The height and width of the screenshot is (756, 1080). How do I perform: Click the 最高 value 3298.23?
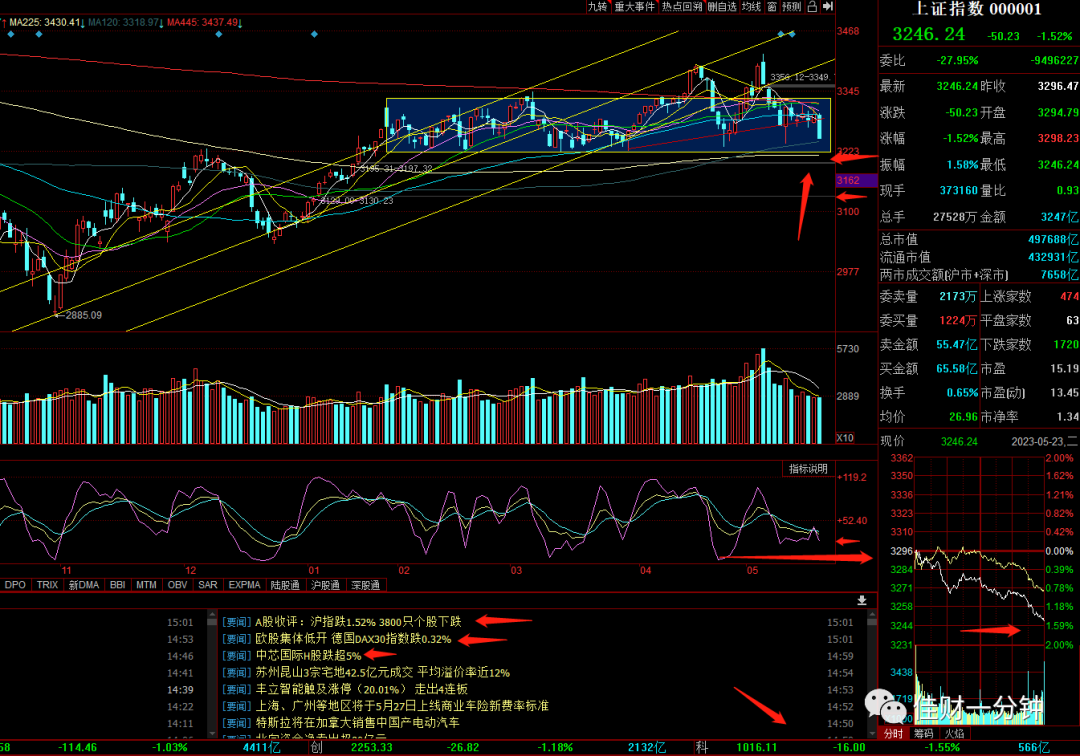click(x=1058, y=138)
